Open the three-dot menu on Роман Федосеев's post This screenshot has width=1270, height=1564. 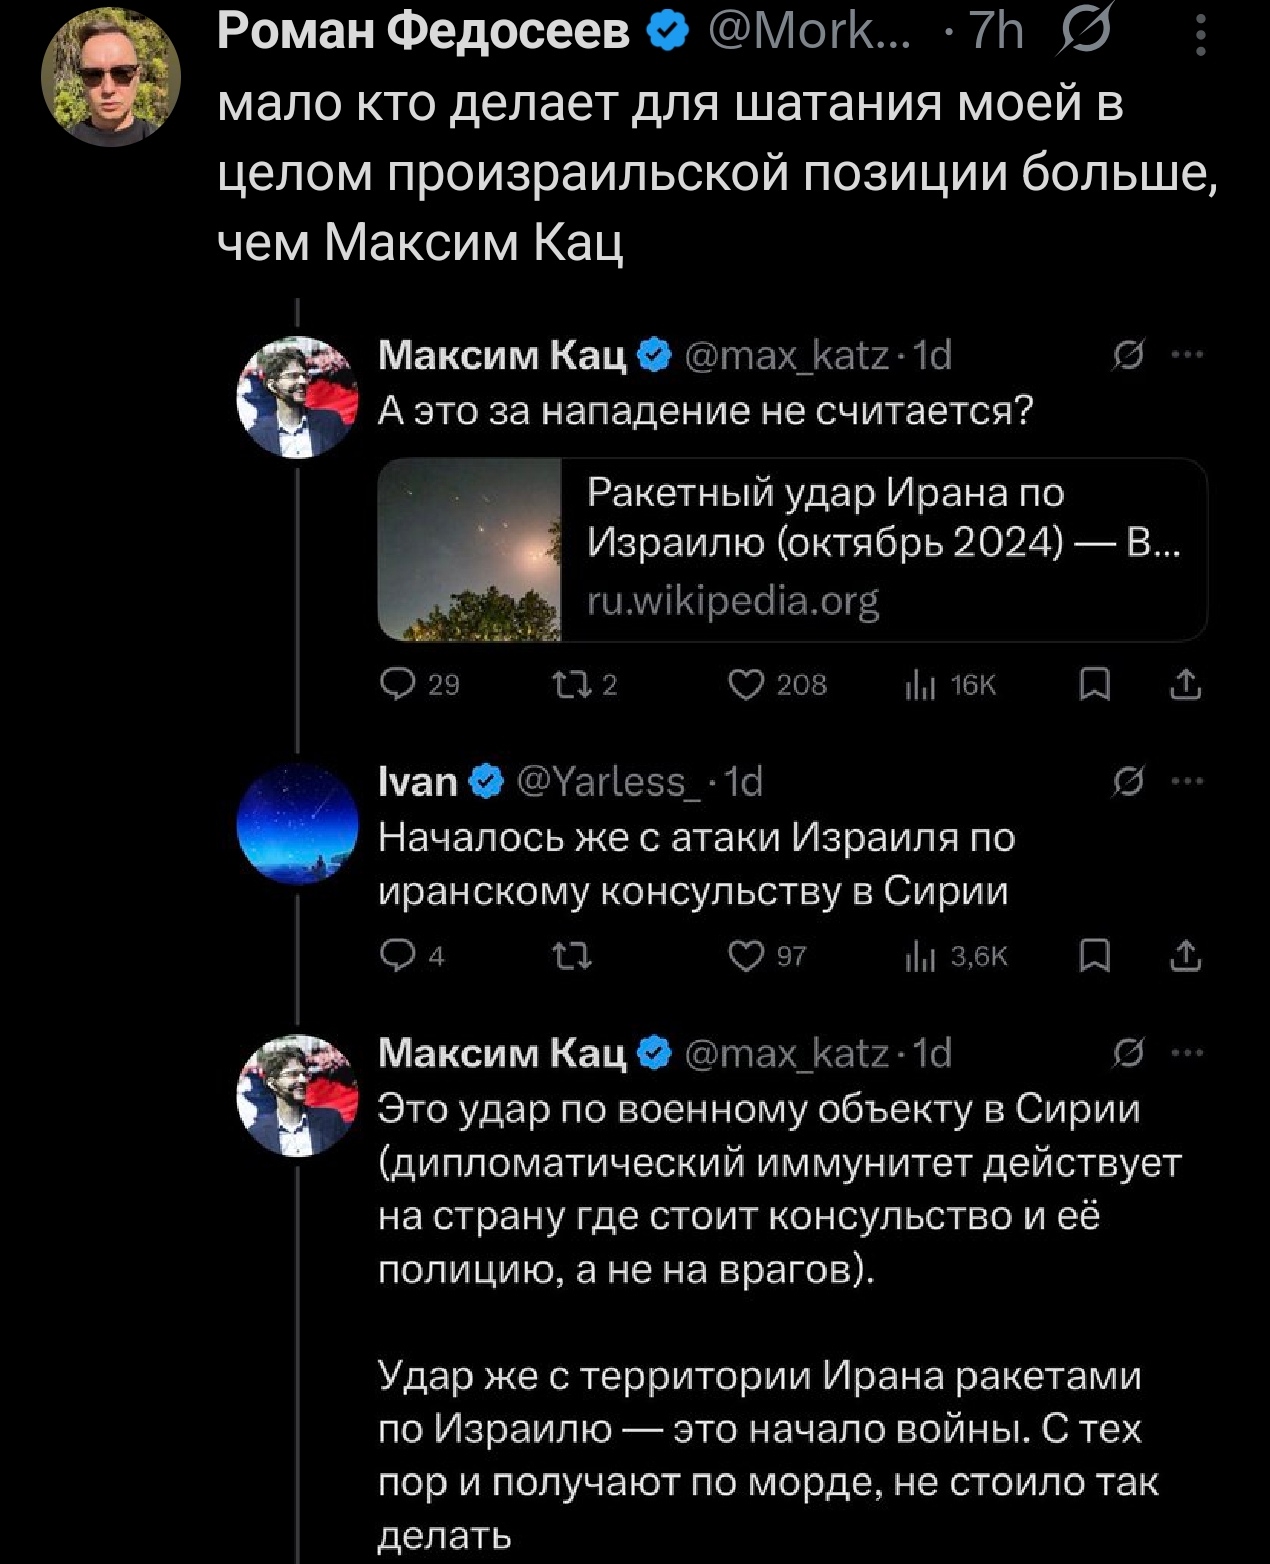1200,33
